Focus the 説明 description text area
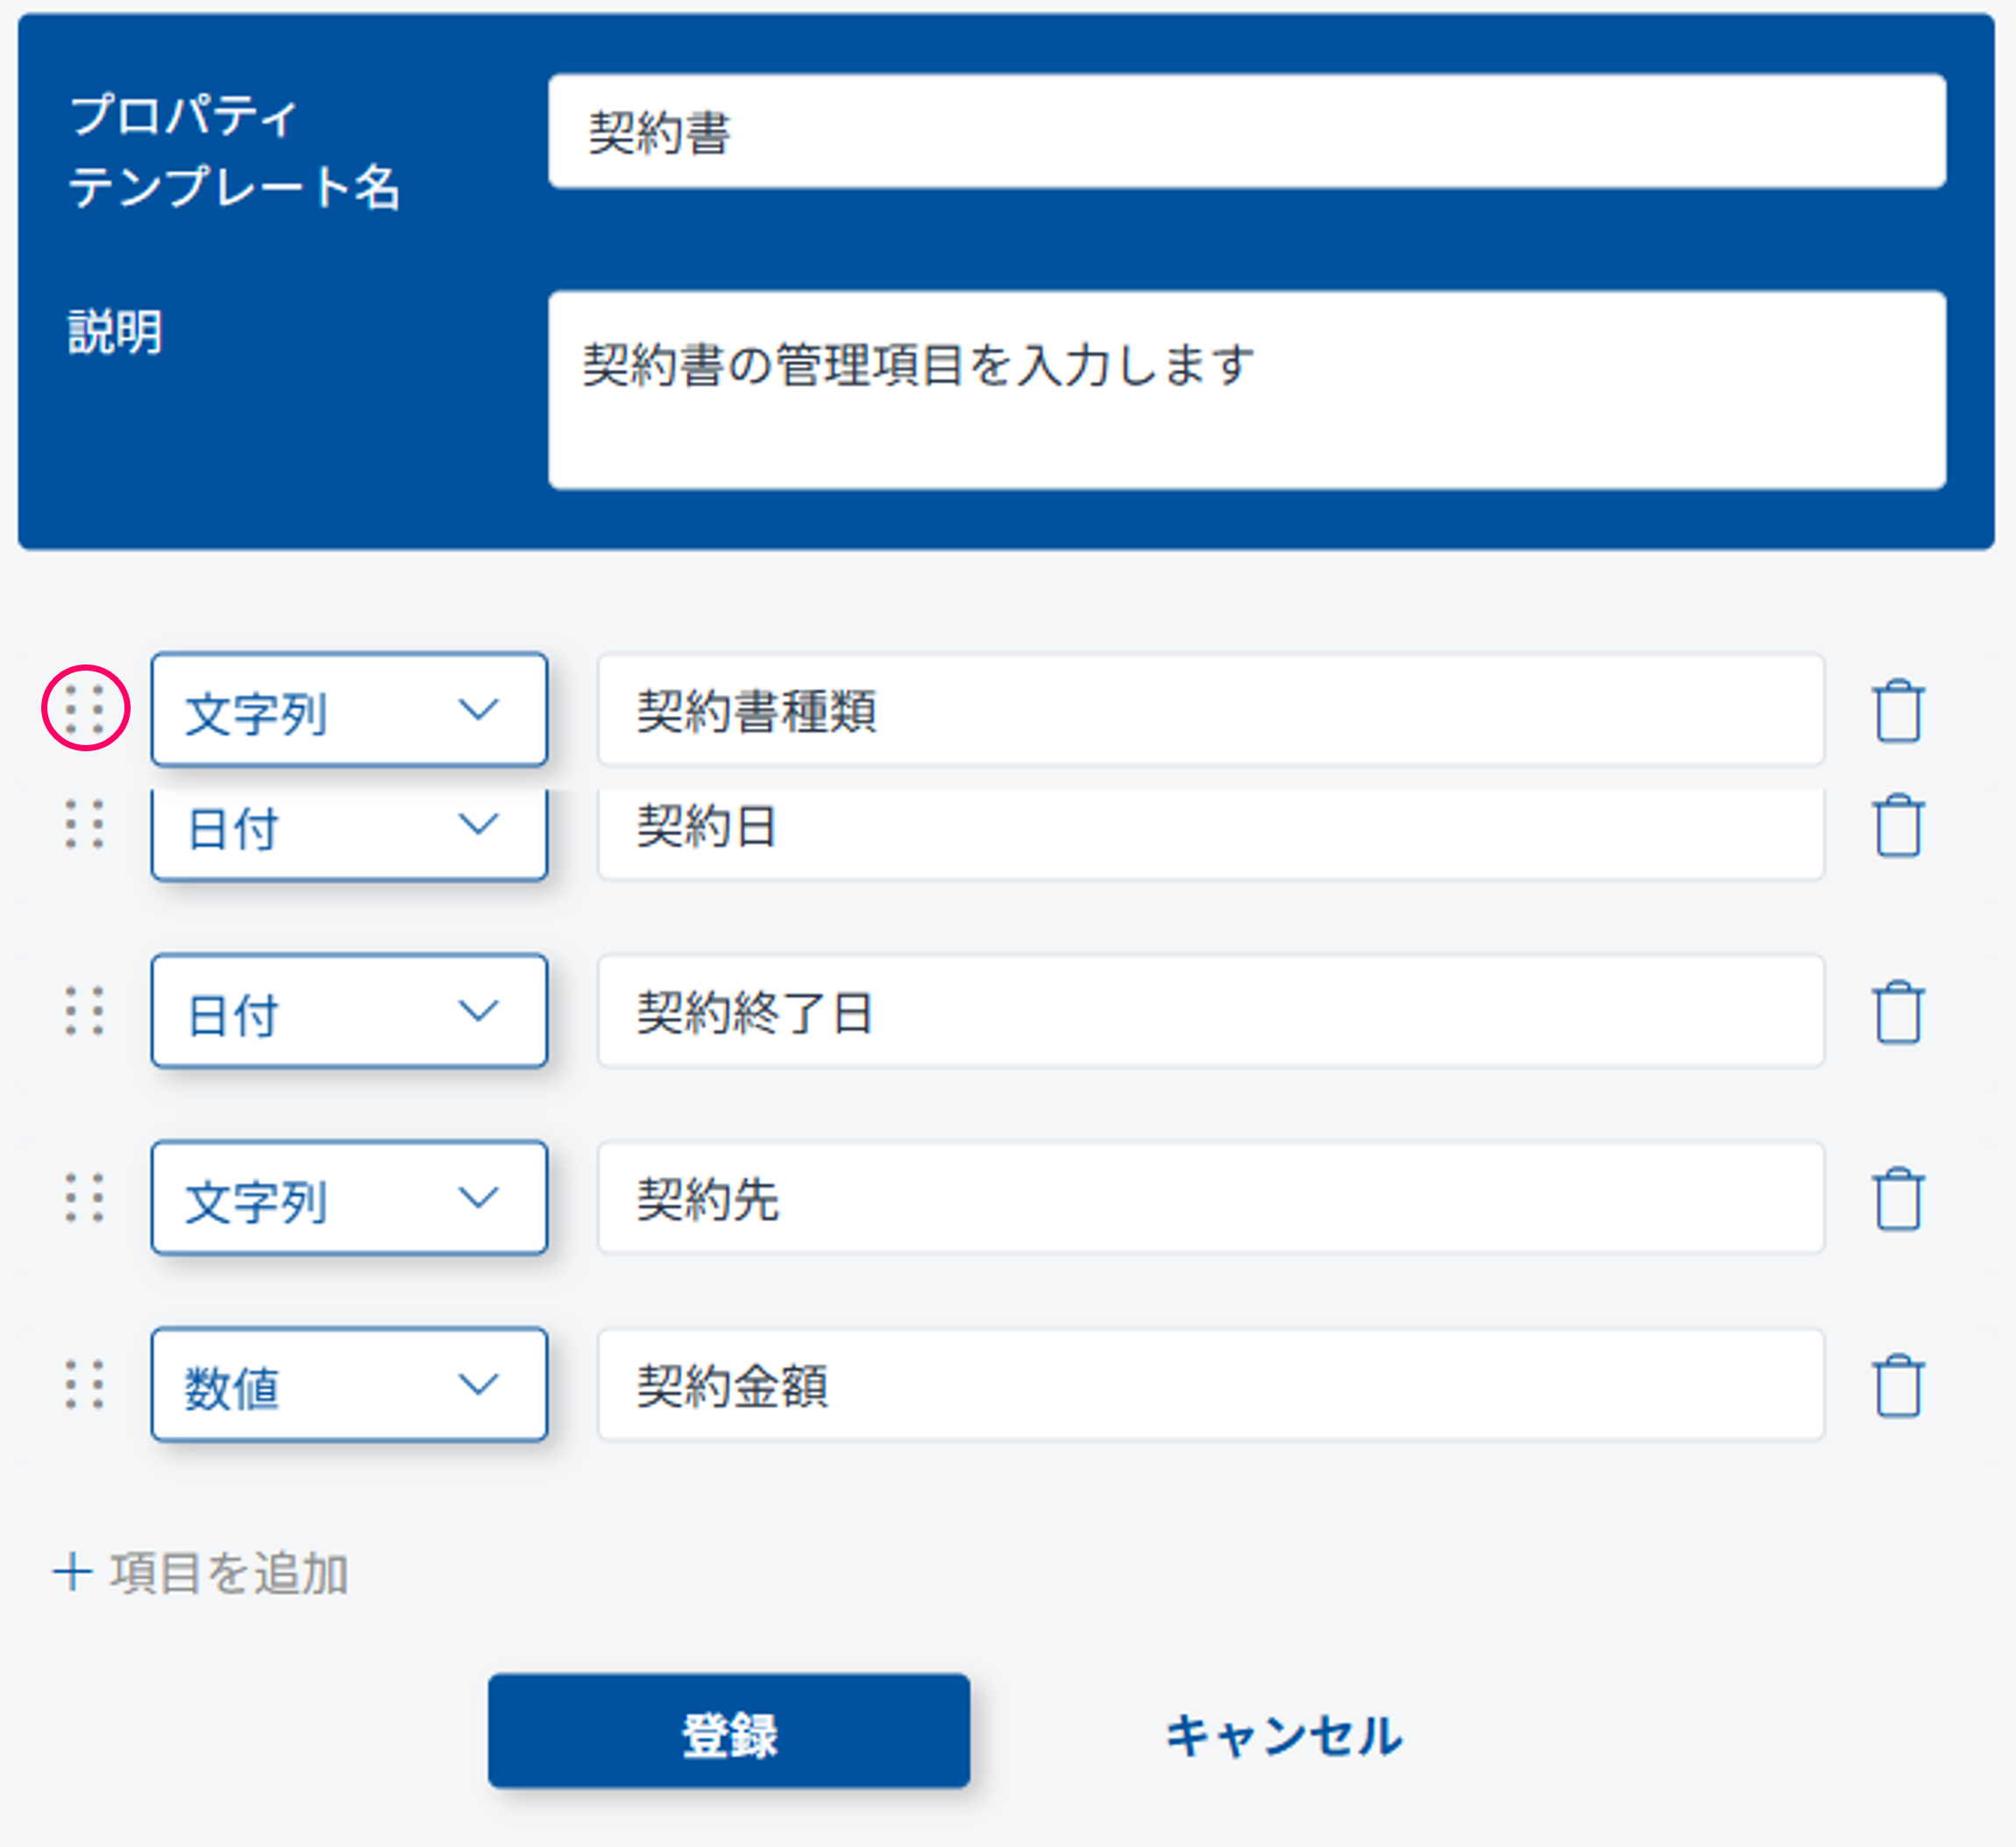The image size is (2016, 1847). click(1246, 390)
